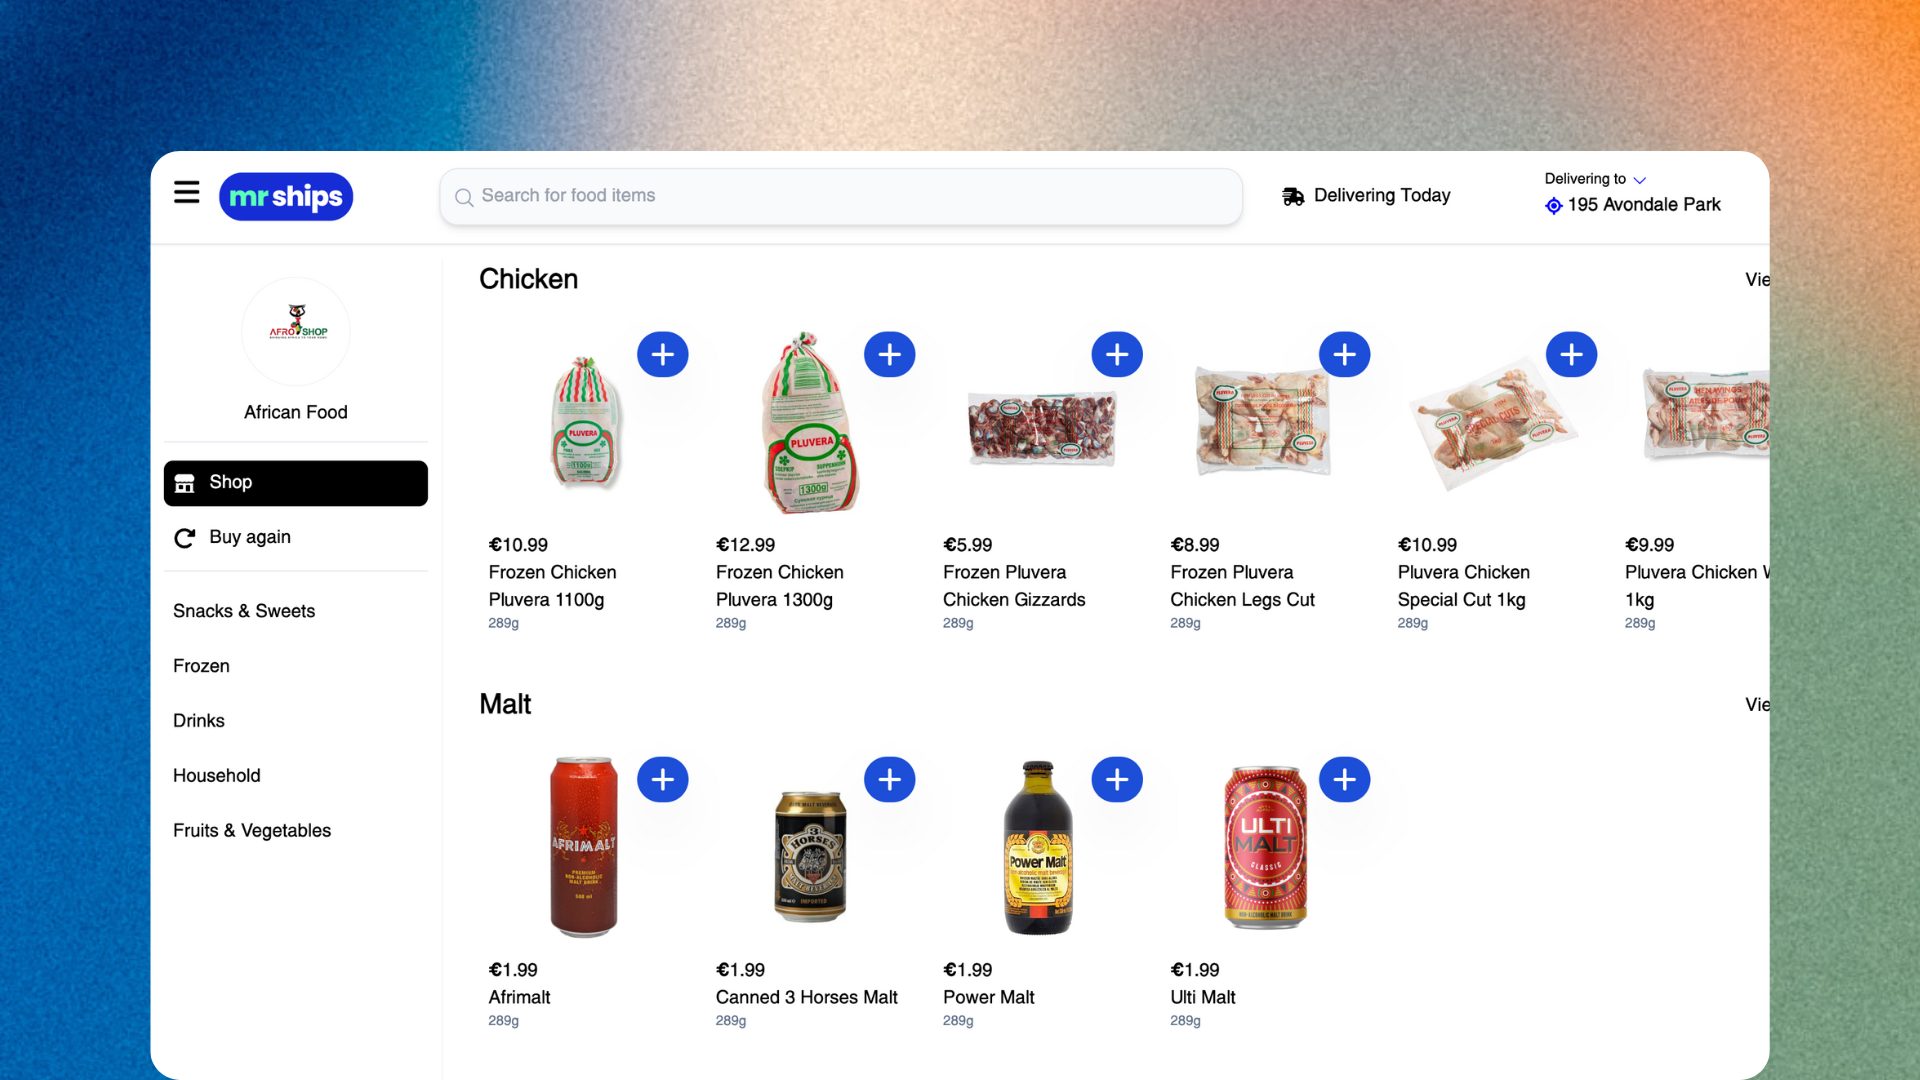Image resolution: width=1920 pixels, height=1080 pixels.
Task: Select the Fruits & Vegetables category
Action: click(252, 831)
